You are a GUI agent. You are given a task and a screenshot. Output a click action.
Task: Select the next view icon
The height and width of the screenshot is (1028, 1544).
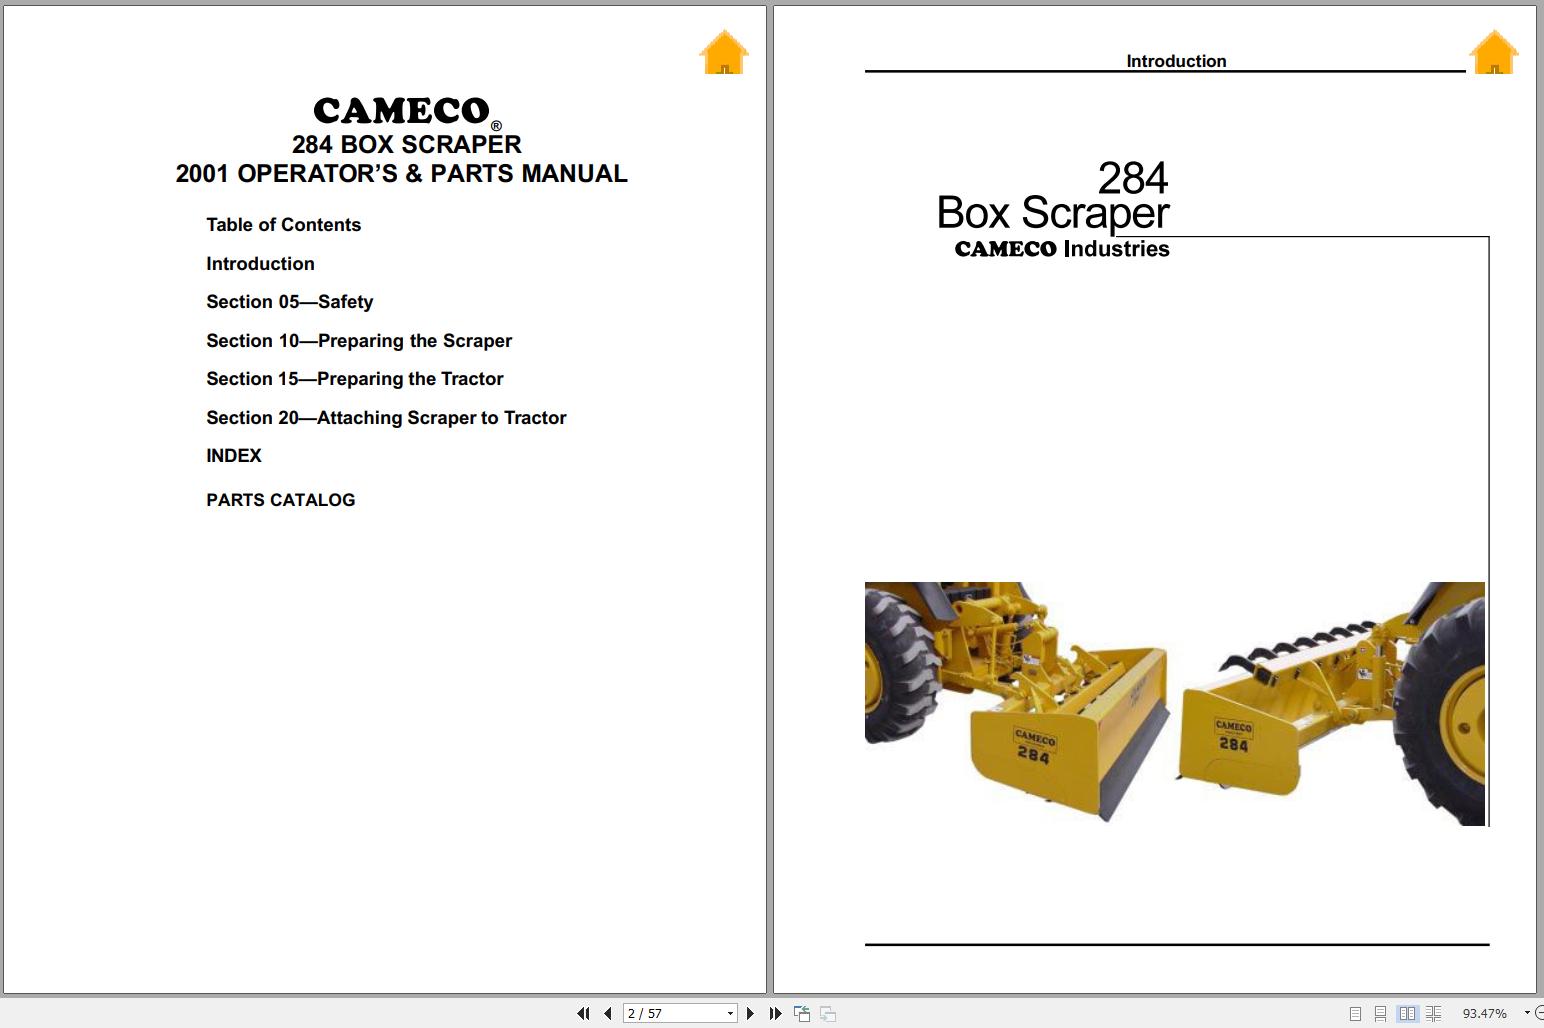828,1013
